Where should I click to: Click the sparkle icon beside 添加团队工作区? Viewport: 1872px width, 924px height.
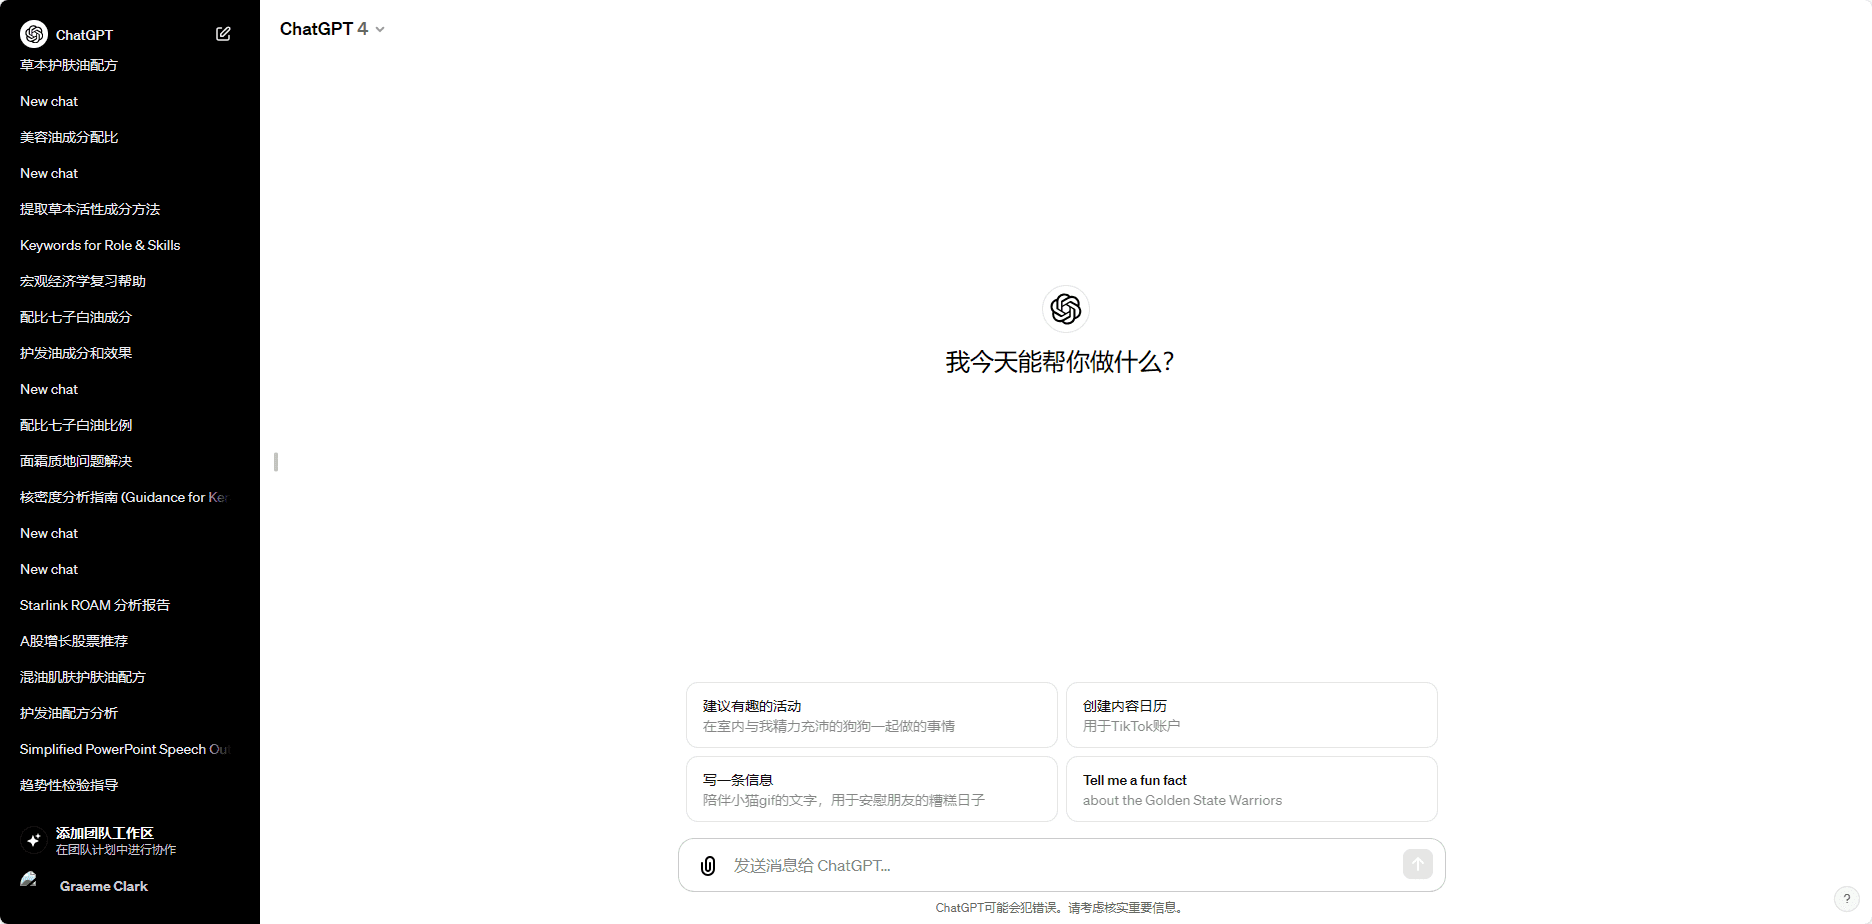click(33, 840)
